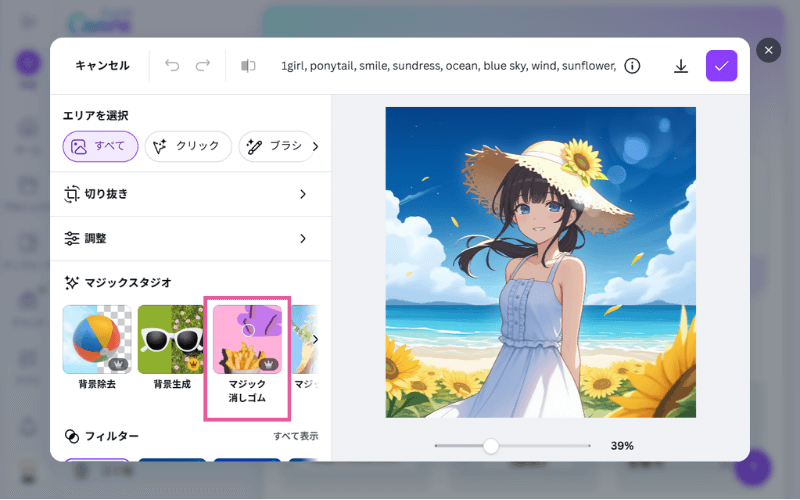Expand the 切り抜き section
800x500 pixels.
point(190,194)
